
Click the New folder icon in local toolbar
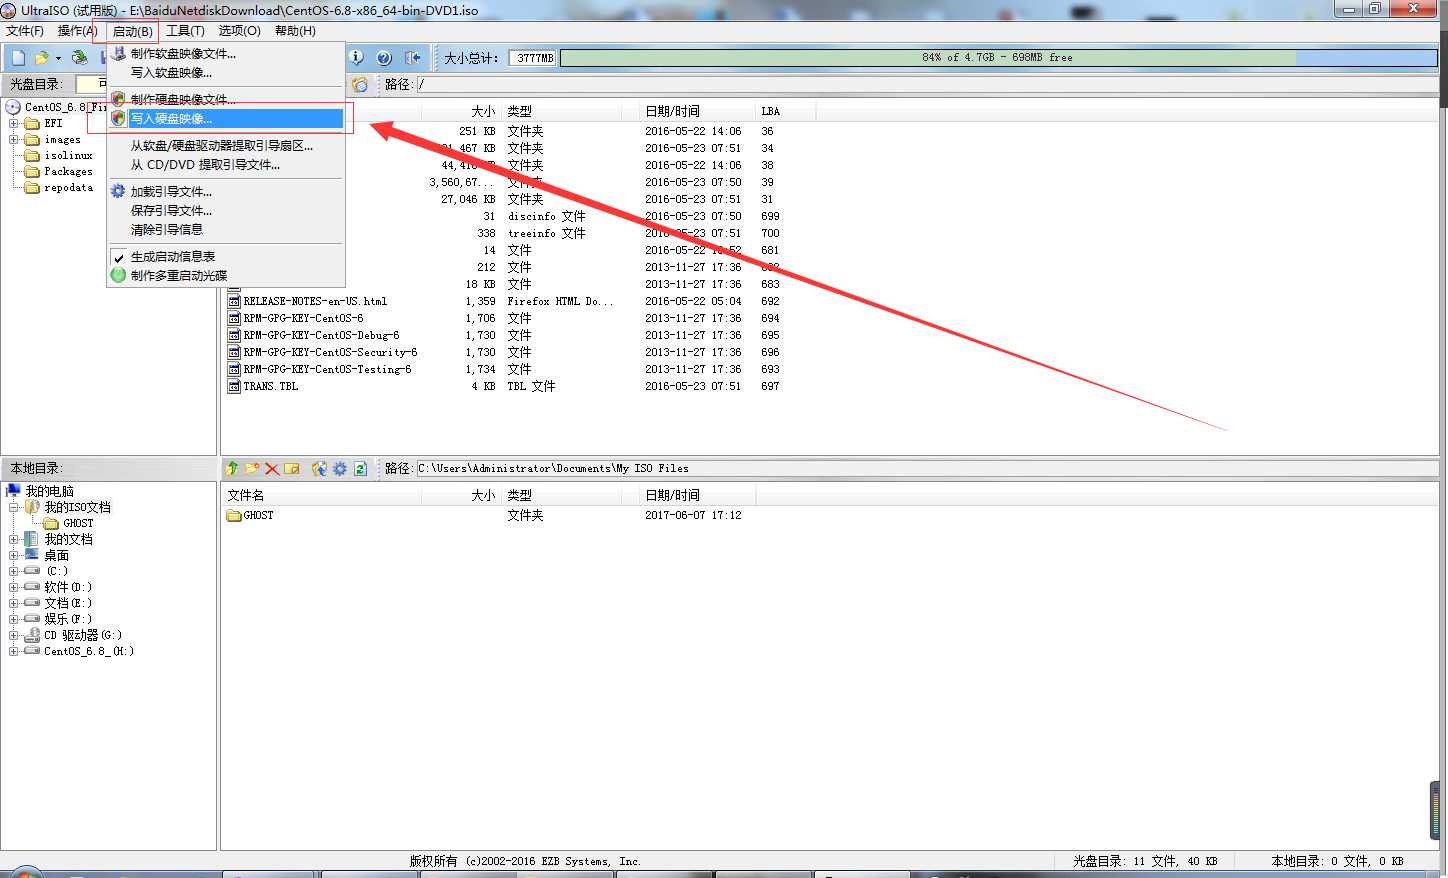click(x=252, y=468)
